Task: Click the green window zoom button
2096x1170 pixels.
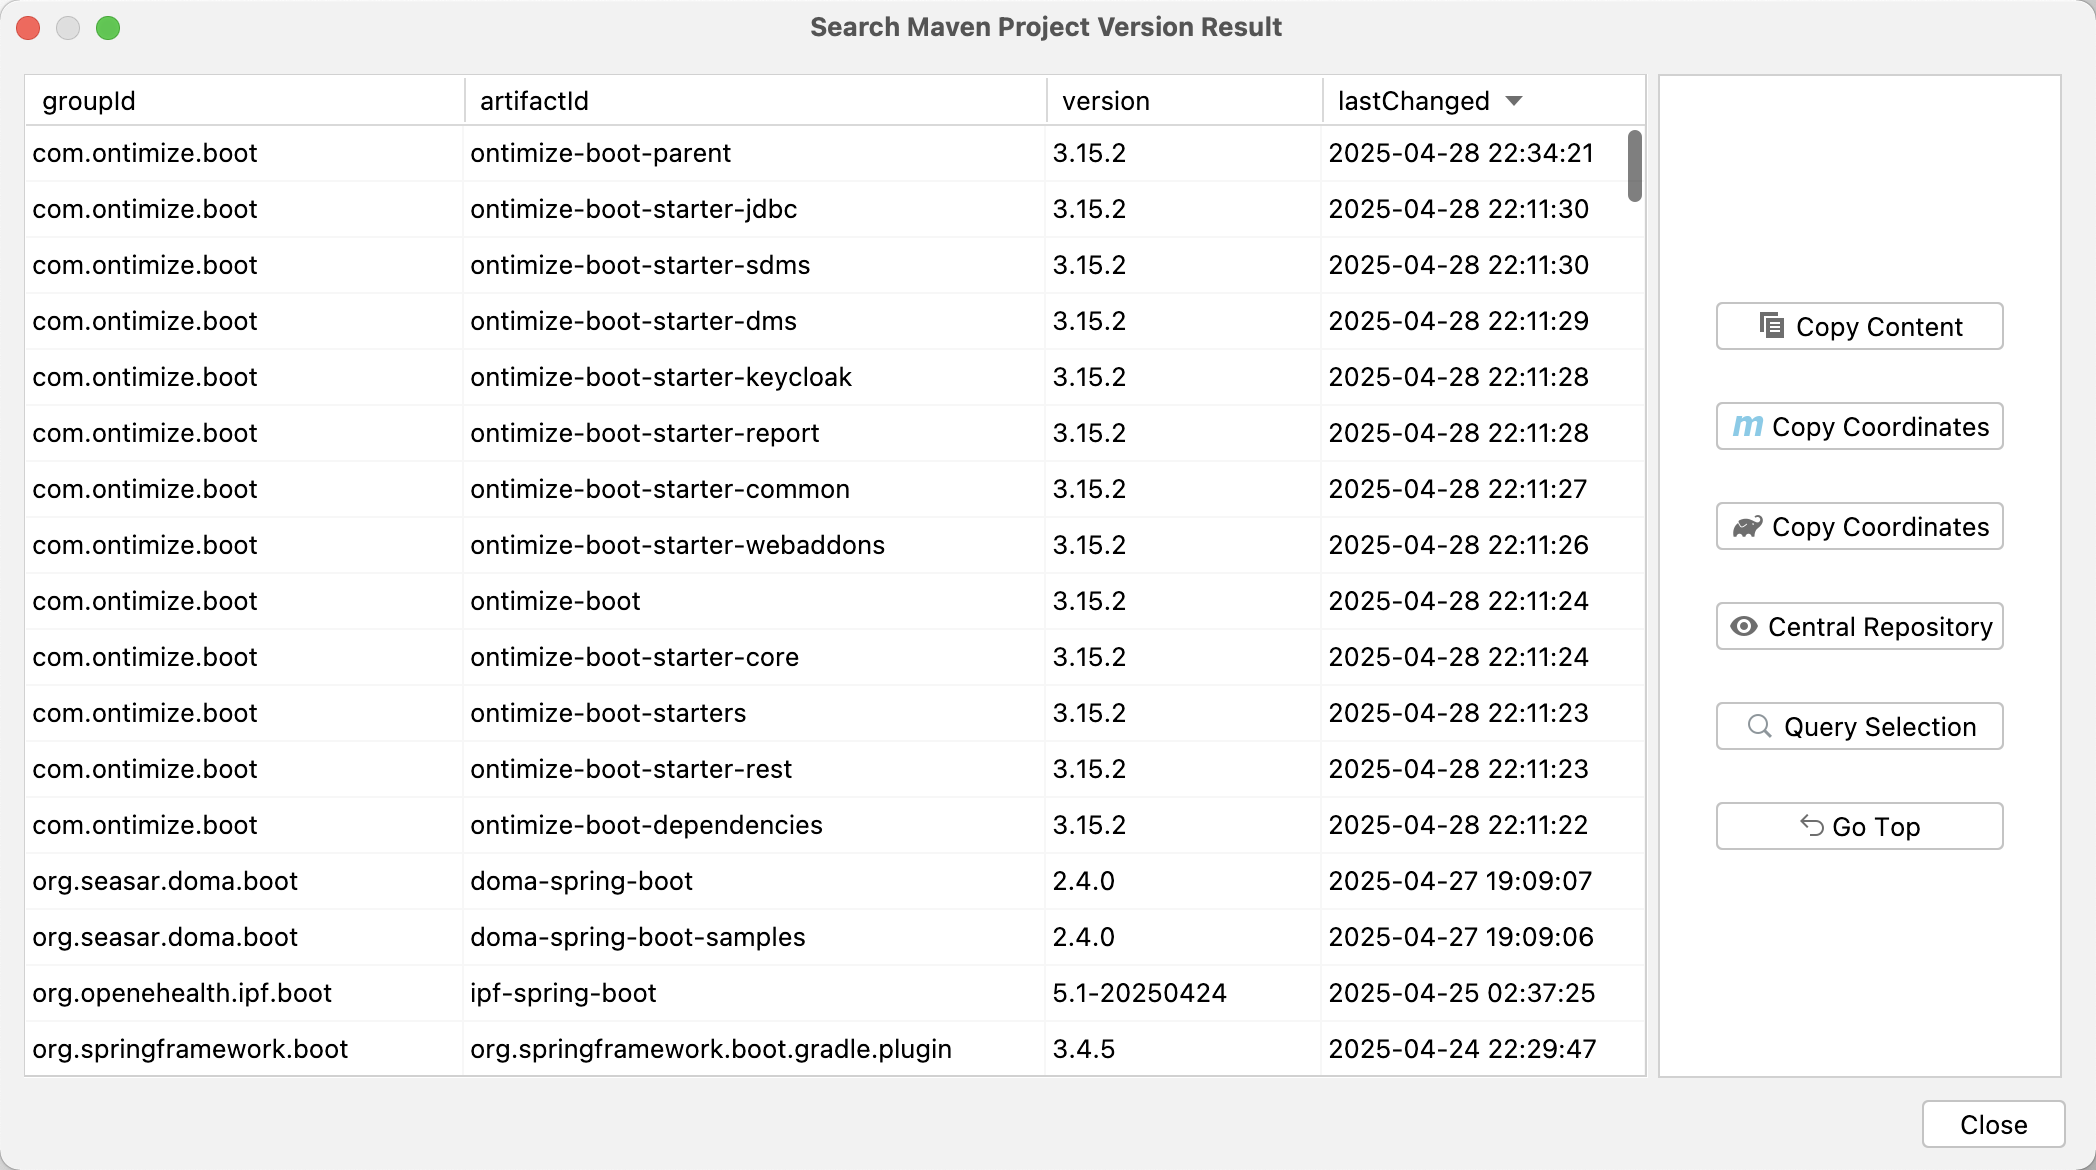Action: [x=108, y=28]
